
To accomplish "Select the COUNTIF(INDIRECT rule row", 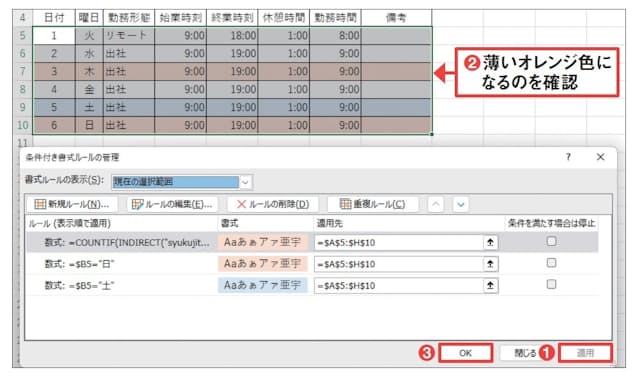I will tap(312, 242).
